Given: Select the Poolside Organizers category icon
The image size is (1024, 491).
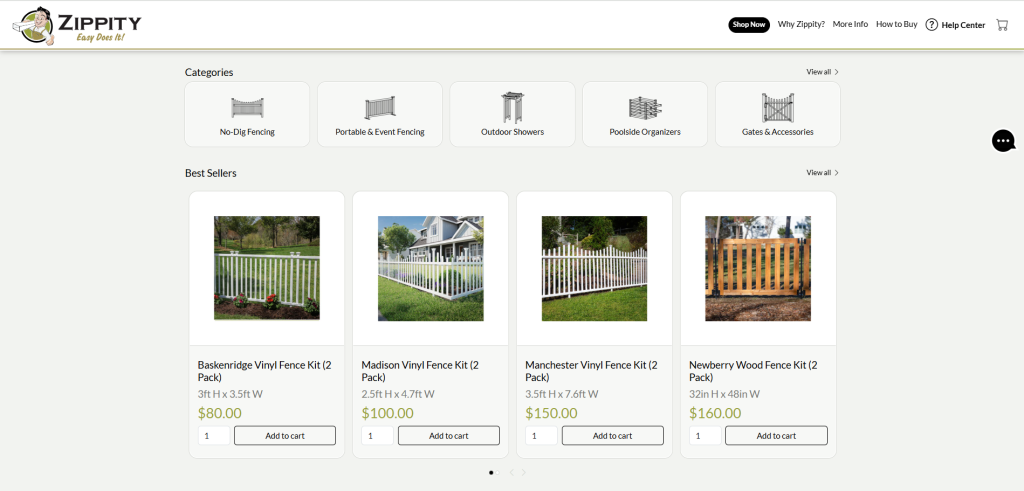Looking at the screenshot, I should (645, 108).
